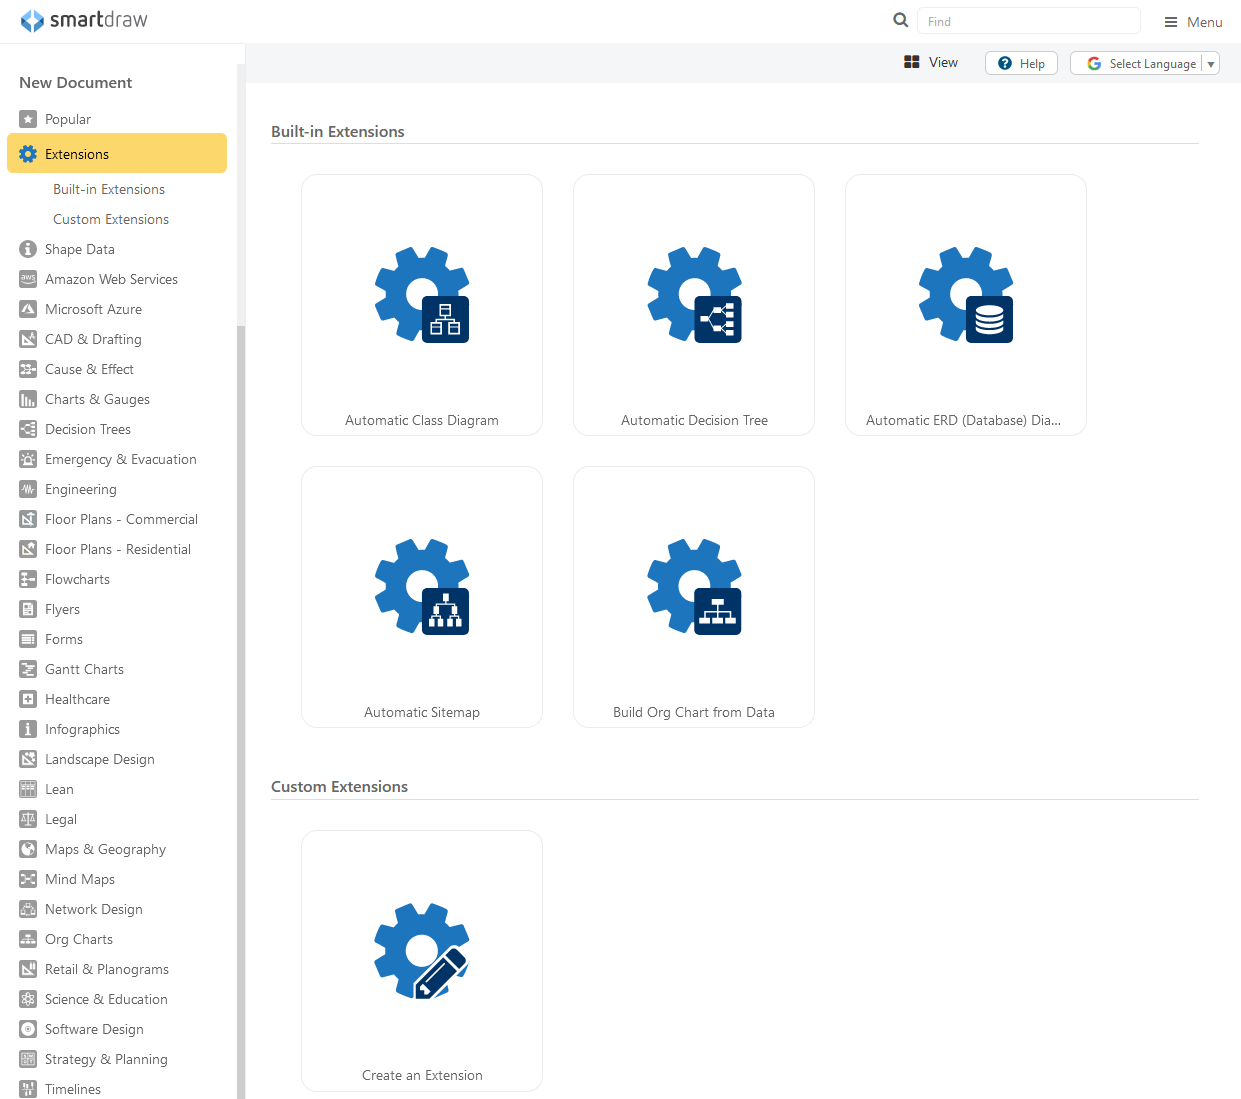Click the SmartDraw logo
1241x1099 pixels.
[84, 20]
